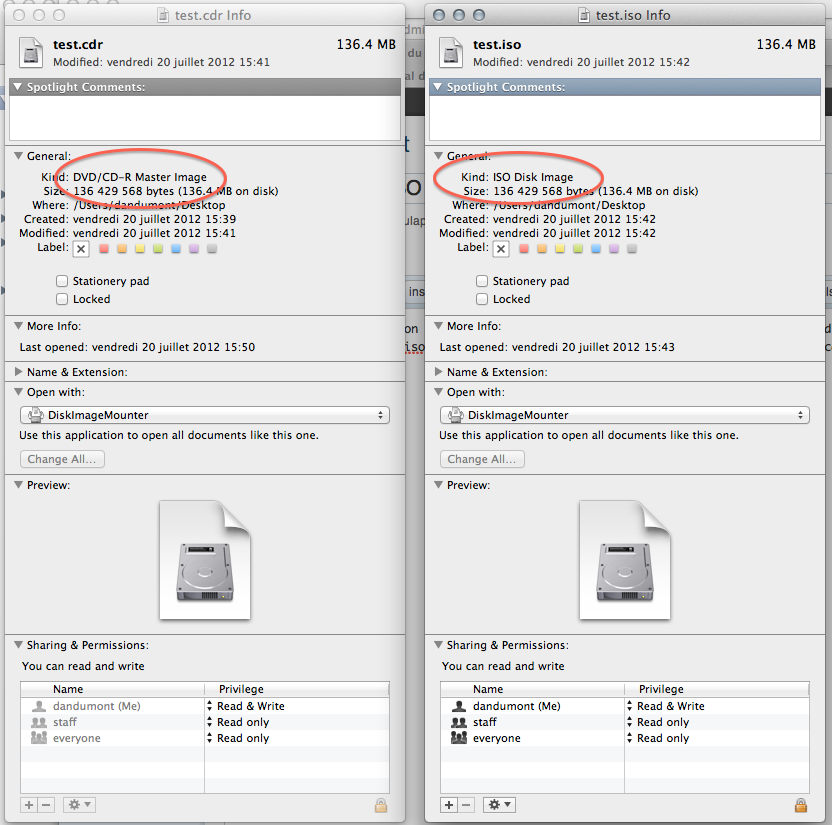Toggle Locked checkbox in test.cdr window
The image size is (832, 825).
click(63, 299)
